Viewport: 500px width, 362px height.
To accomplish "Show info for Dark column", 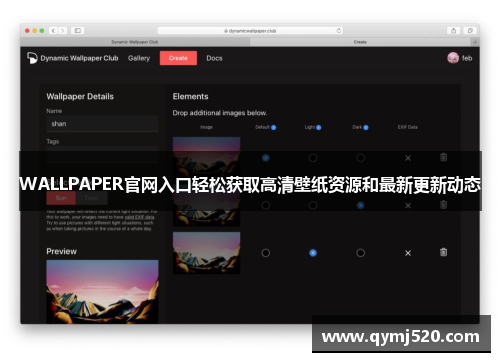I will [366, 127].
